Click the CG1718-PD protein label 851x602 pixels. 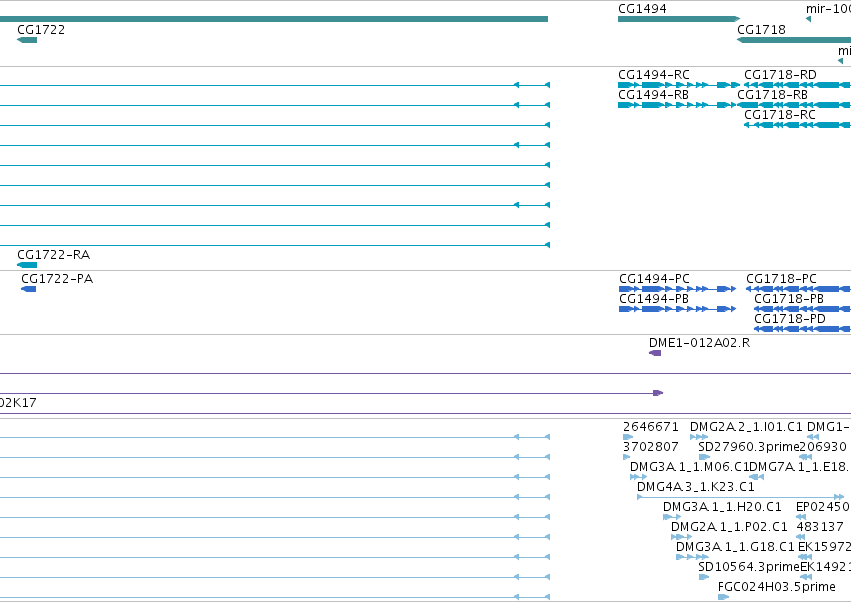tap(790, 319)
